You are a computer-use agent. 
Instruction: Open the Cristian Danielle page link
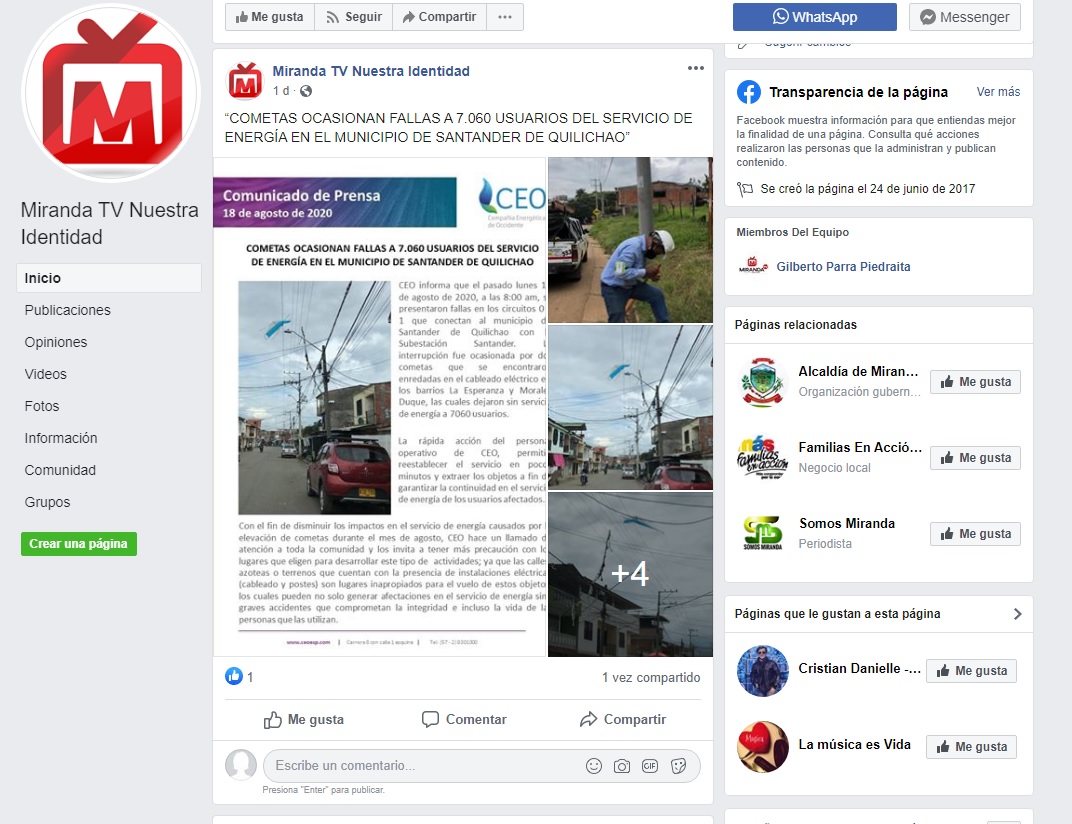859,668
